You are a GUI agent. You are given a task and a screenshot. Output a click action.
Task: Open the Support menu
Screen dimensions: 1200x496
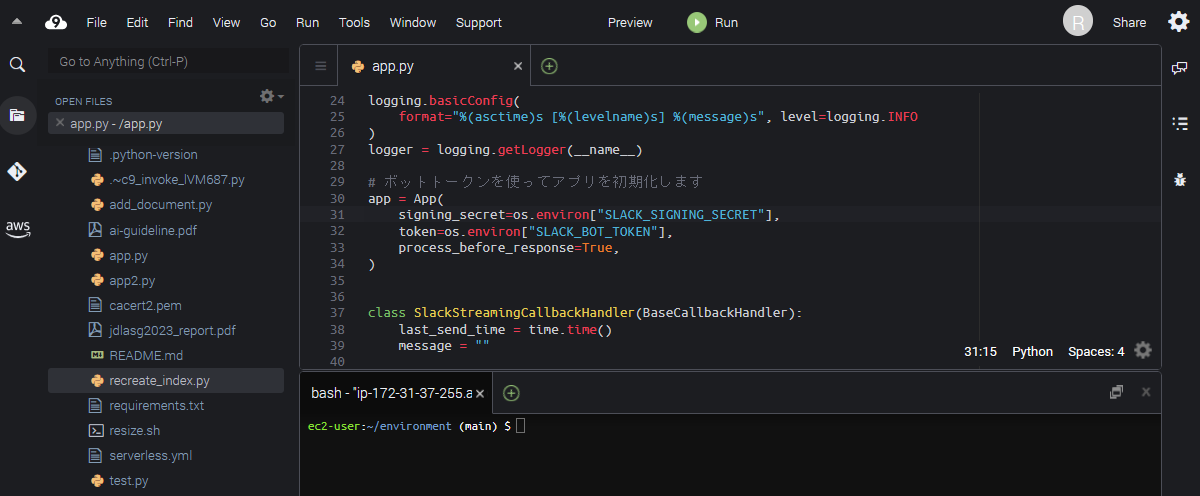(x=479, y=22)
